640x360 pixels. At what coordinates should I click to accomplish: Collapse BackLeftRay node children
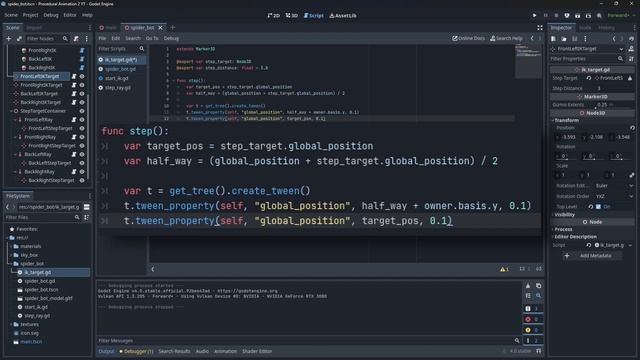[15, 155]
